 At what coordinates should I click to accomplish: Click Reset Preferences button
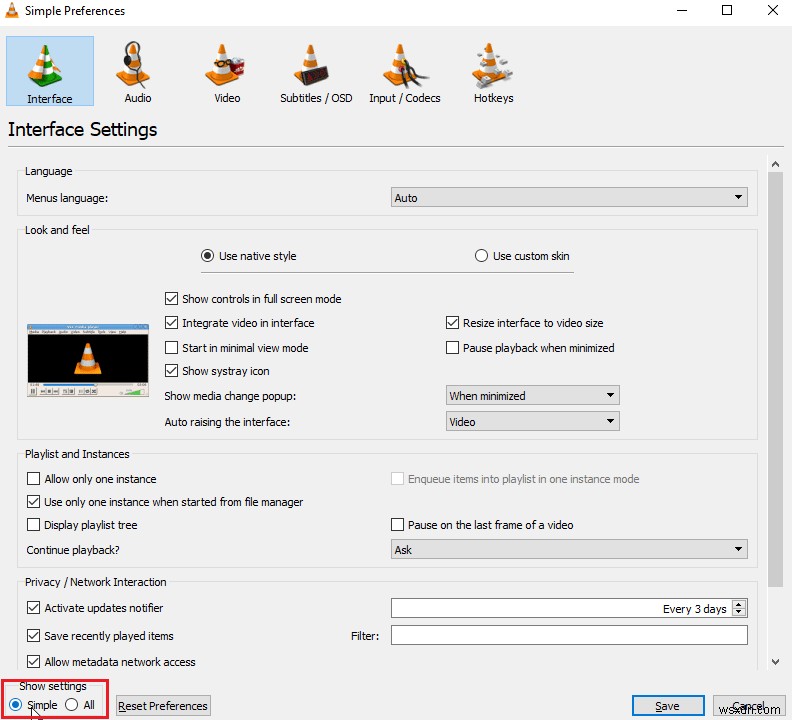tap(163, 706)
